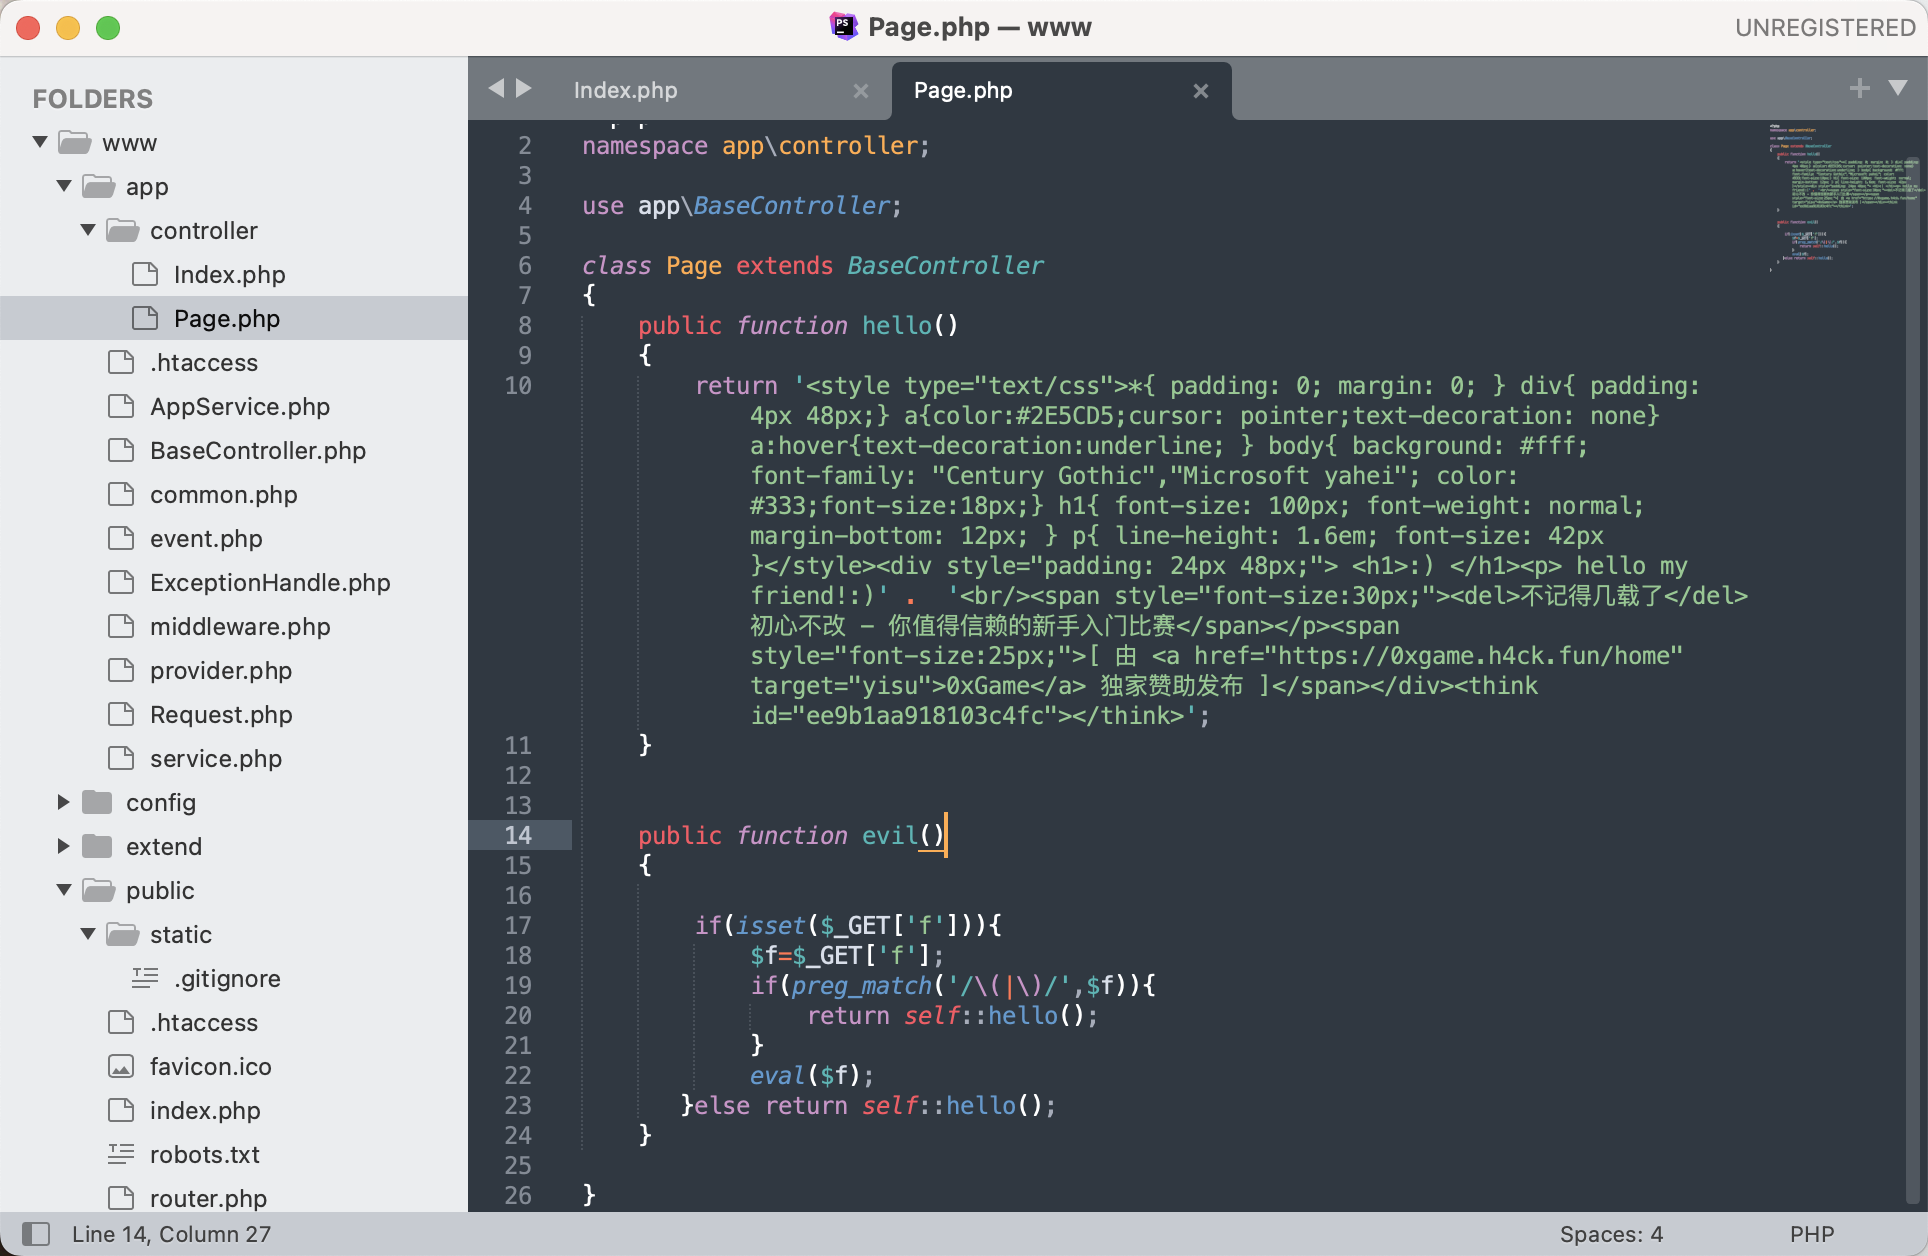Click the FOLDERS sidebar heading
The height and width of the screenshot is (1256, 1928).
point(93,99)
